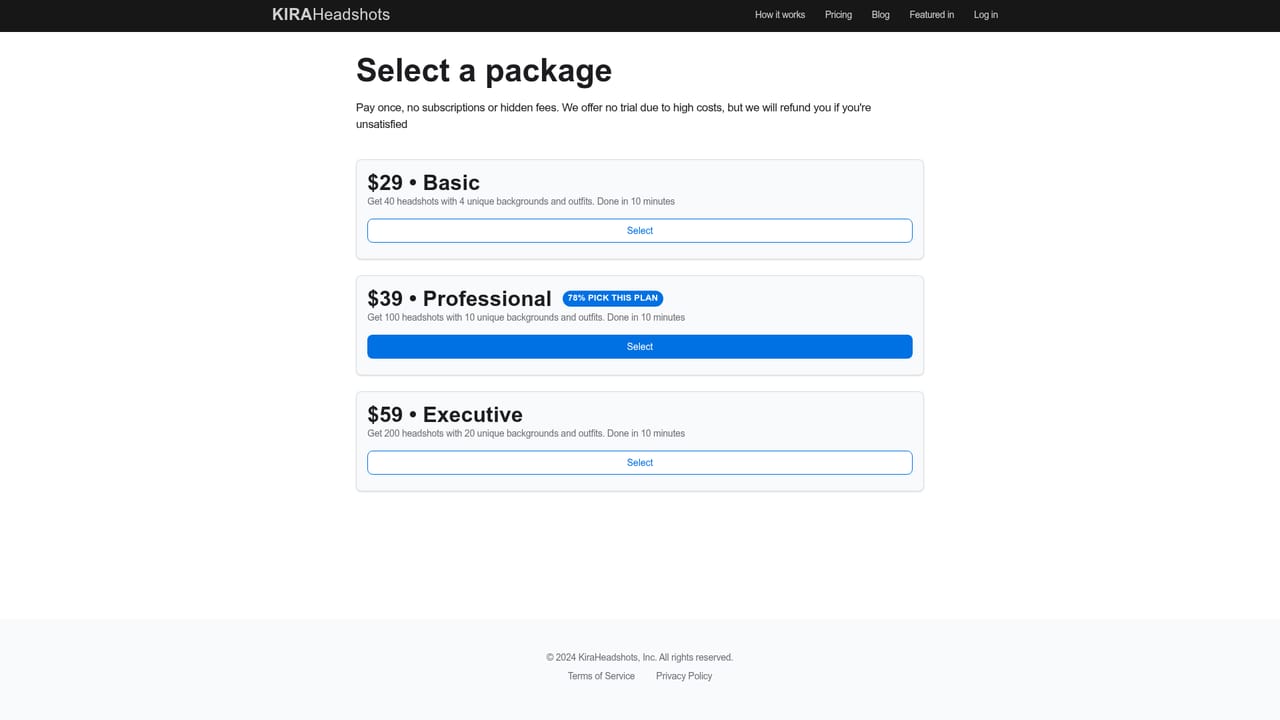This screenshot has height=720, width=1280.
Task: Click the "$59 • Executive" heading
Action: coord(445,414)
